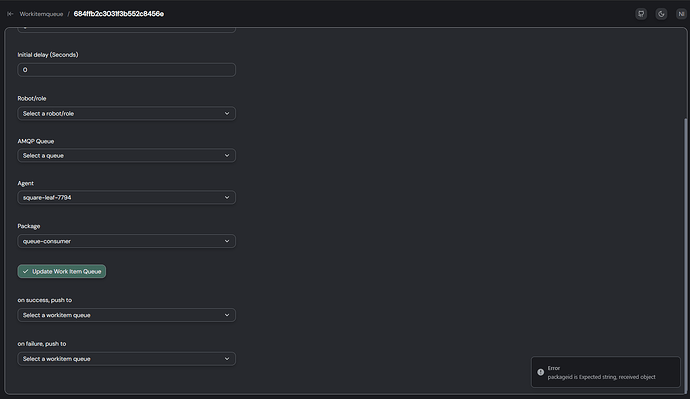
Task: Open the Agent dropdown showing square-leaf-7794
Action: click(x=127, y=198)
